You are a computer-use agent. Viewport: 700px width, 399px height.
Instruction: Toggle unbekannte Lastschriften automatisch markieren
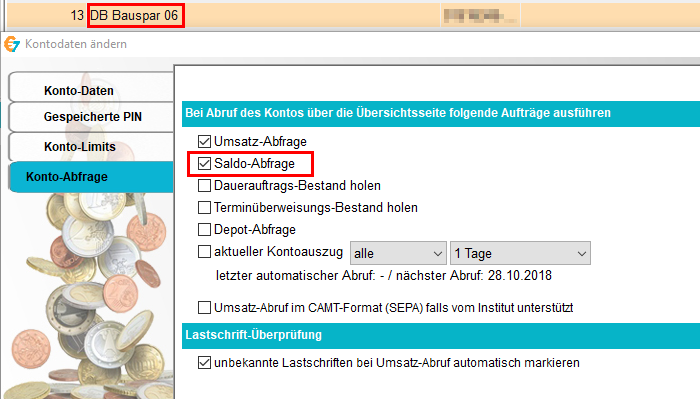pyautogui.click(x=204, y=362)
